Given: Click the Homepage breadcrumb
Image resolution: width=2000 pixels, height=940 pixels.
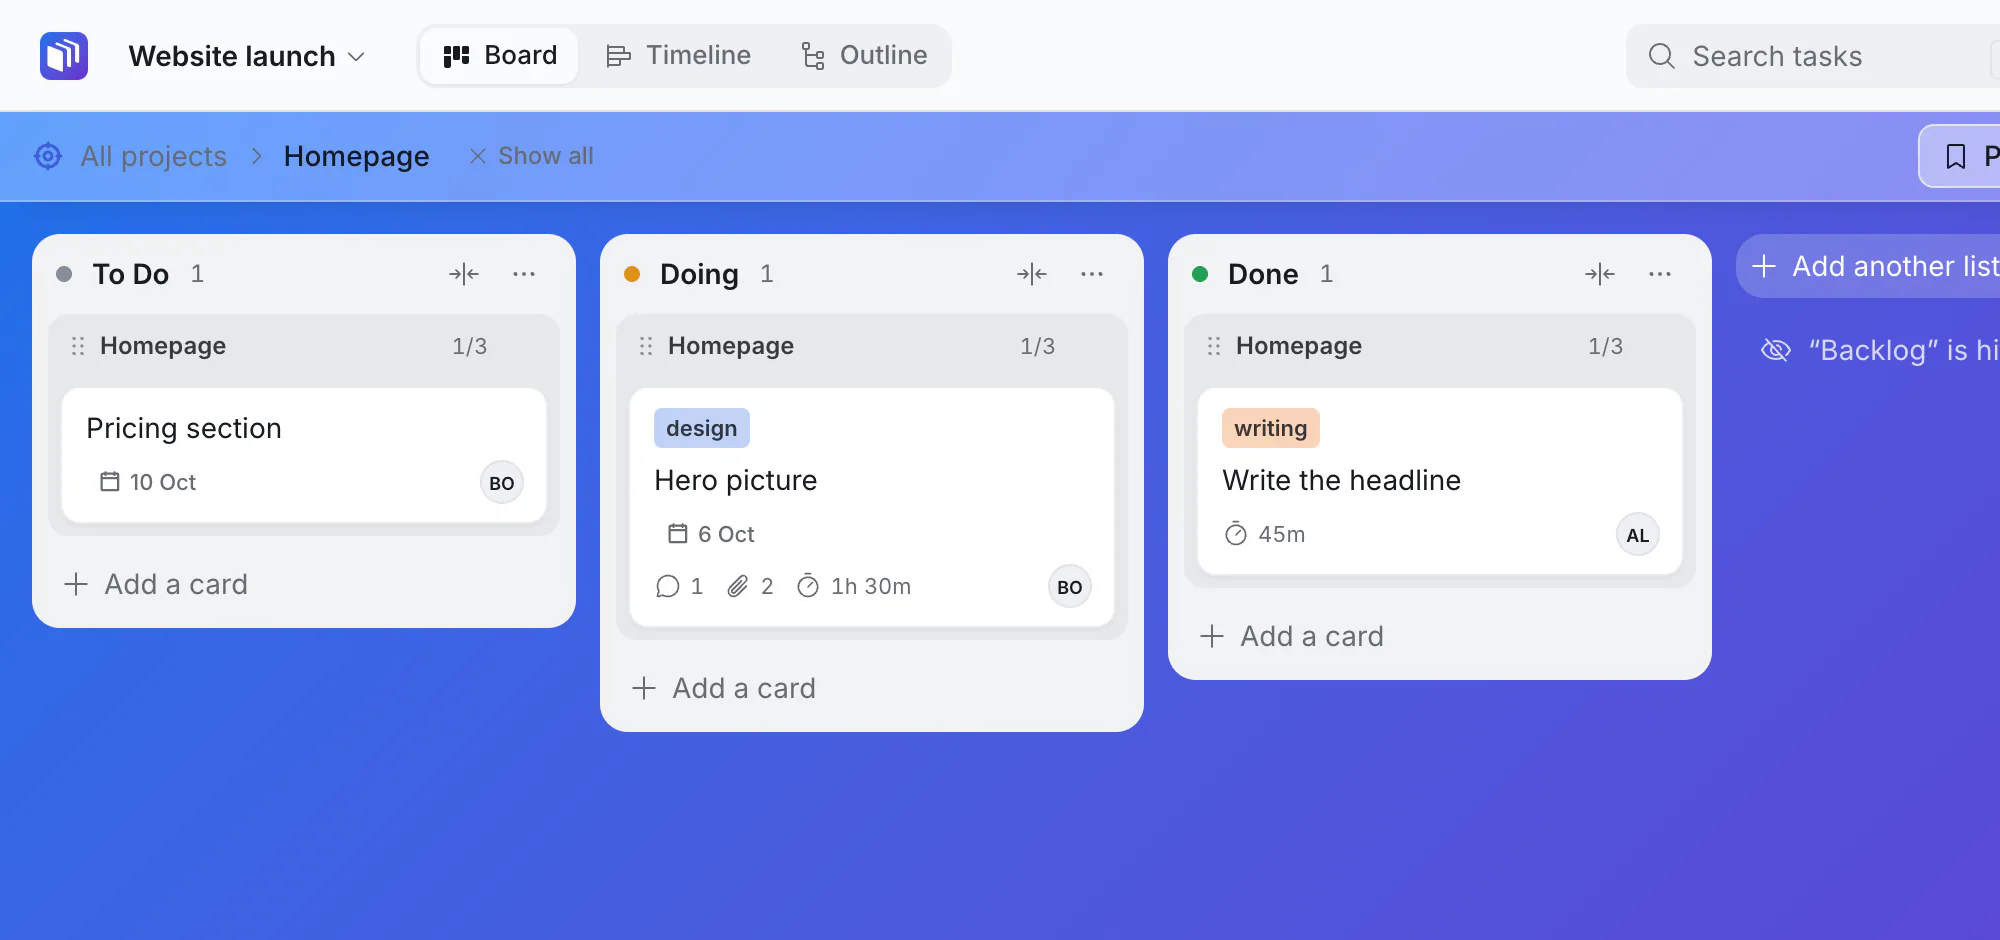Looking at the screenshot, I should point(356,156).
